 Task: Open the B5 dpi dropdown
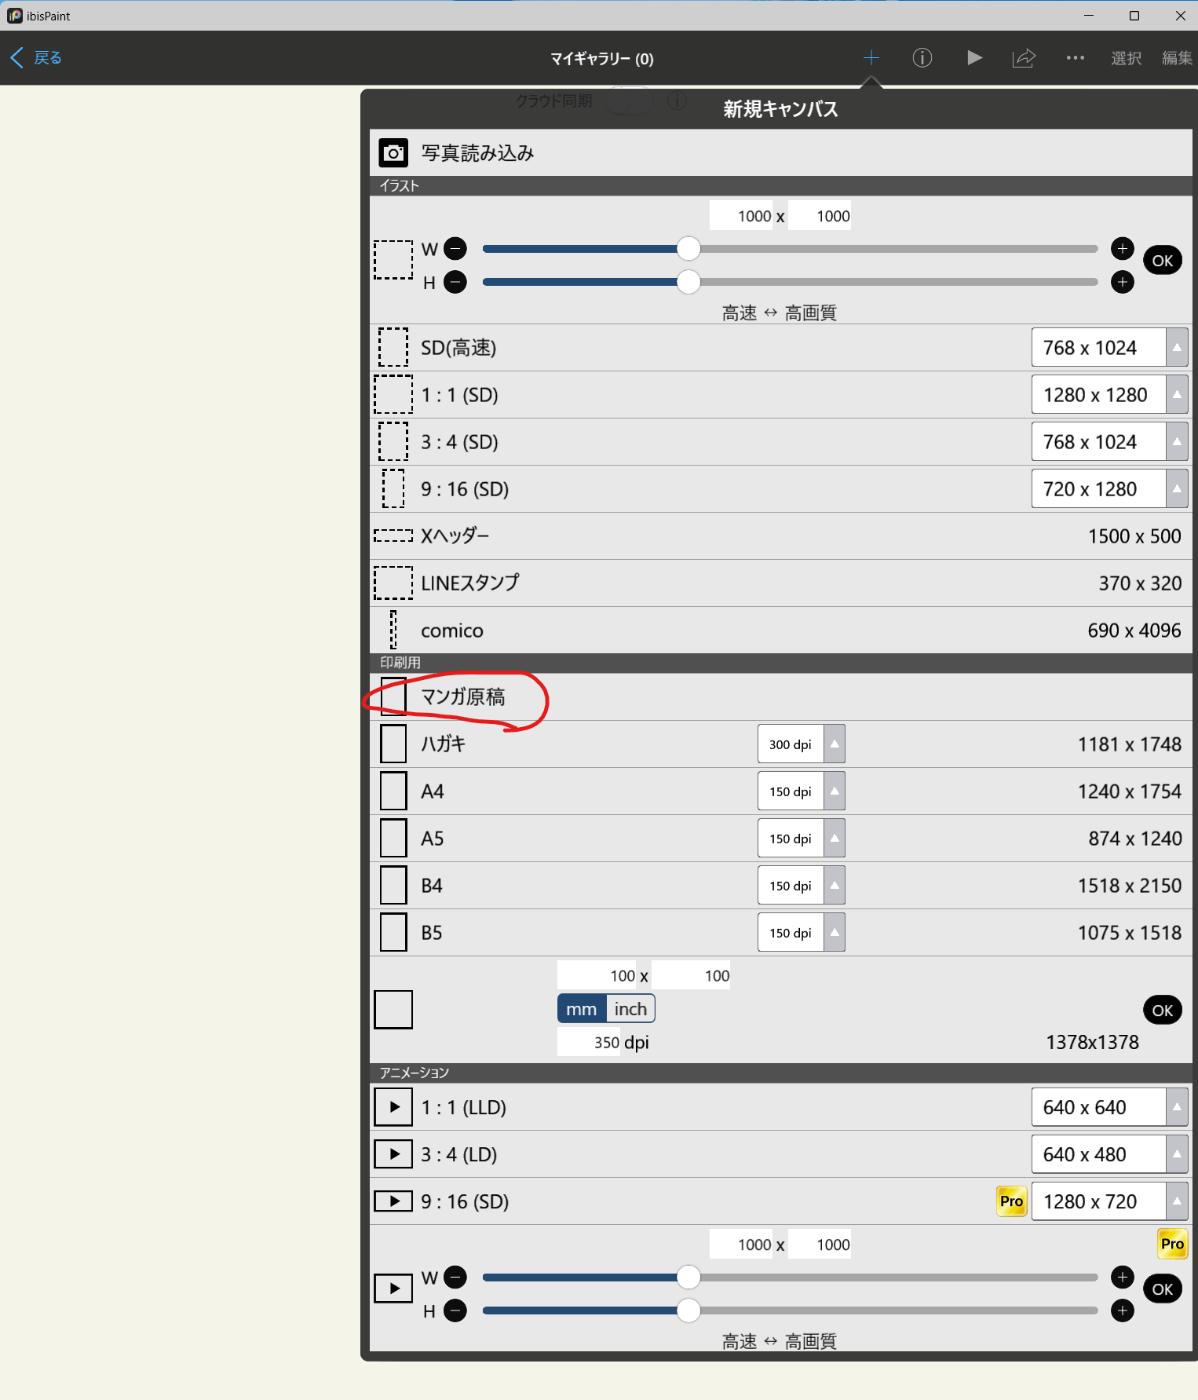801,932
